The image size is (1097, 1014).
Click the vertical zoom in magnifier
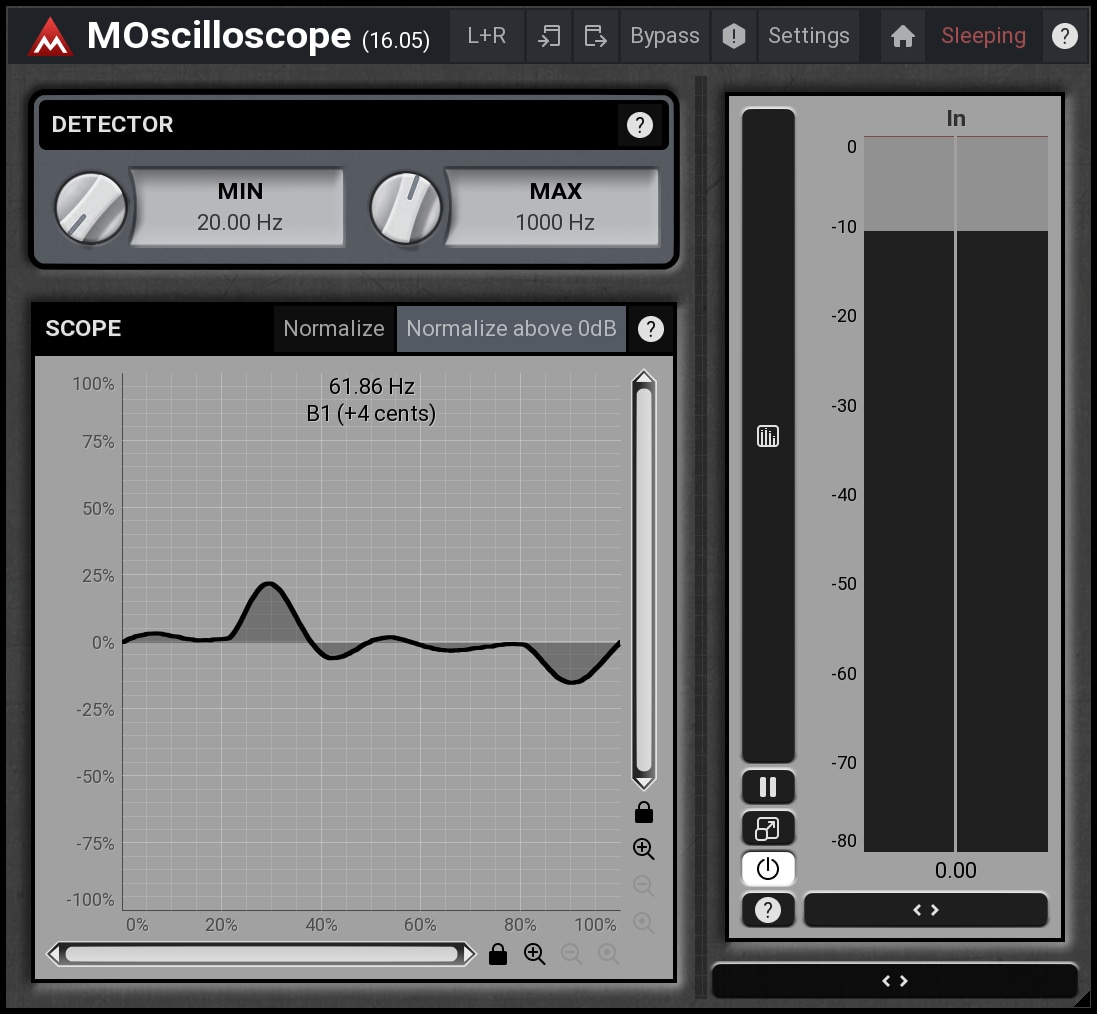pyautogui.click(x=644, y=849)
